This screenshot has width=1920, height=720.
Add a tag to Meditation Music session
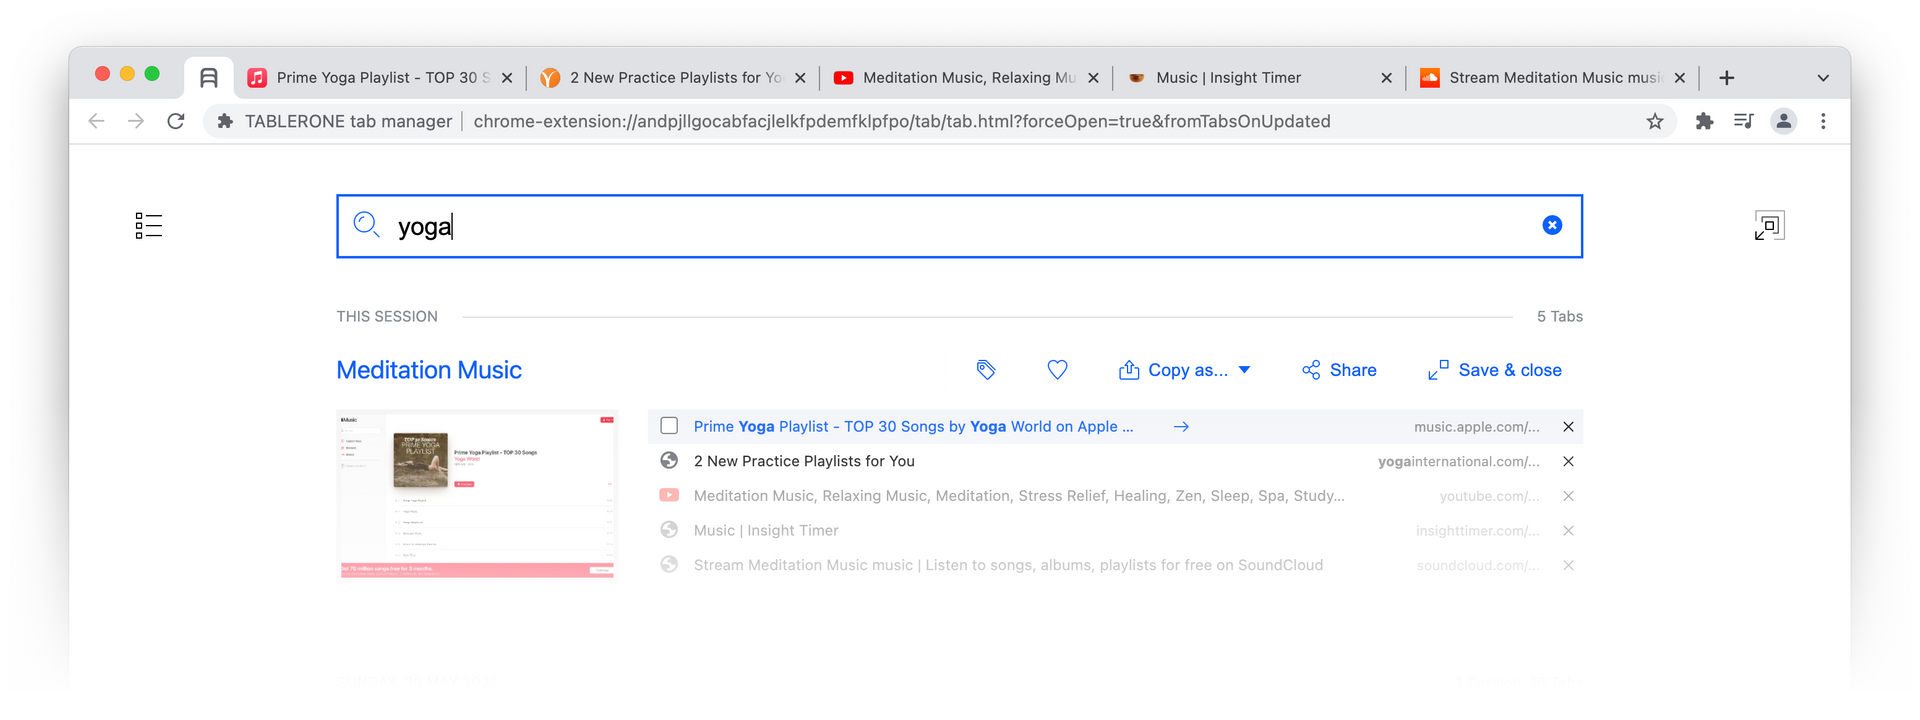click(x=986, y=370)
